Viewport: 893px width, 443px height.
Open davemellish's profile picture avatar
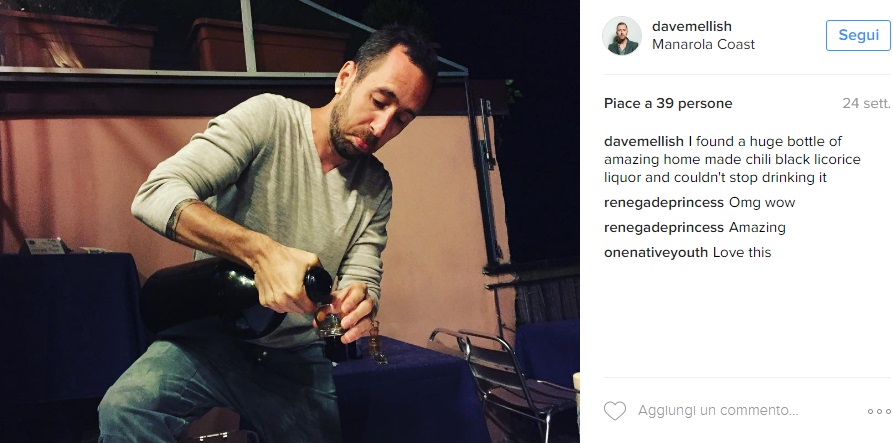(622, 35)
